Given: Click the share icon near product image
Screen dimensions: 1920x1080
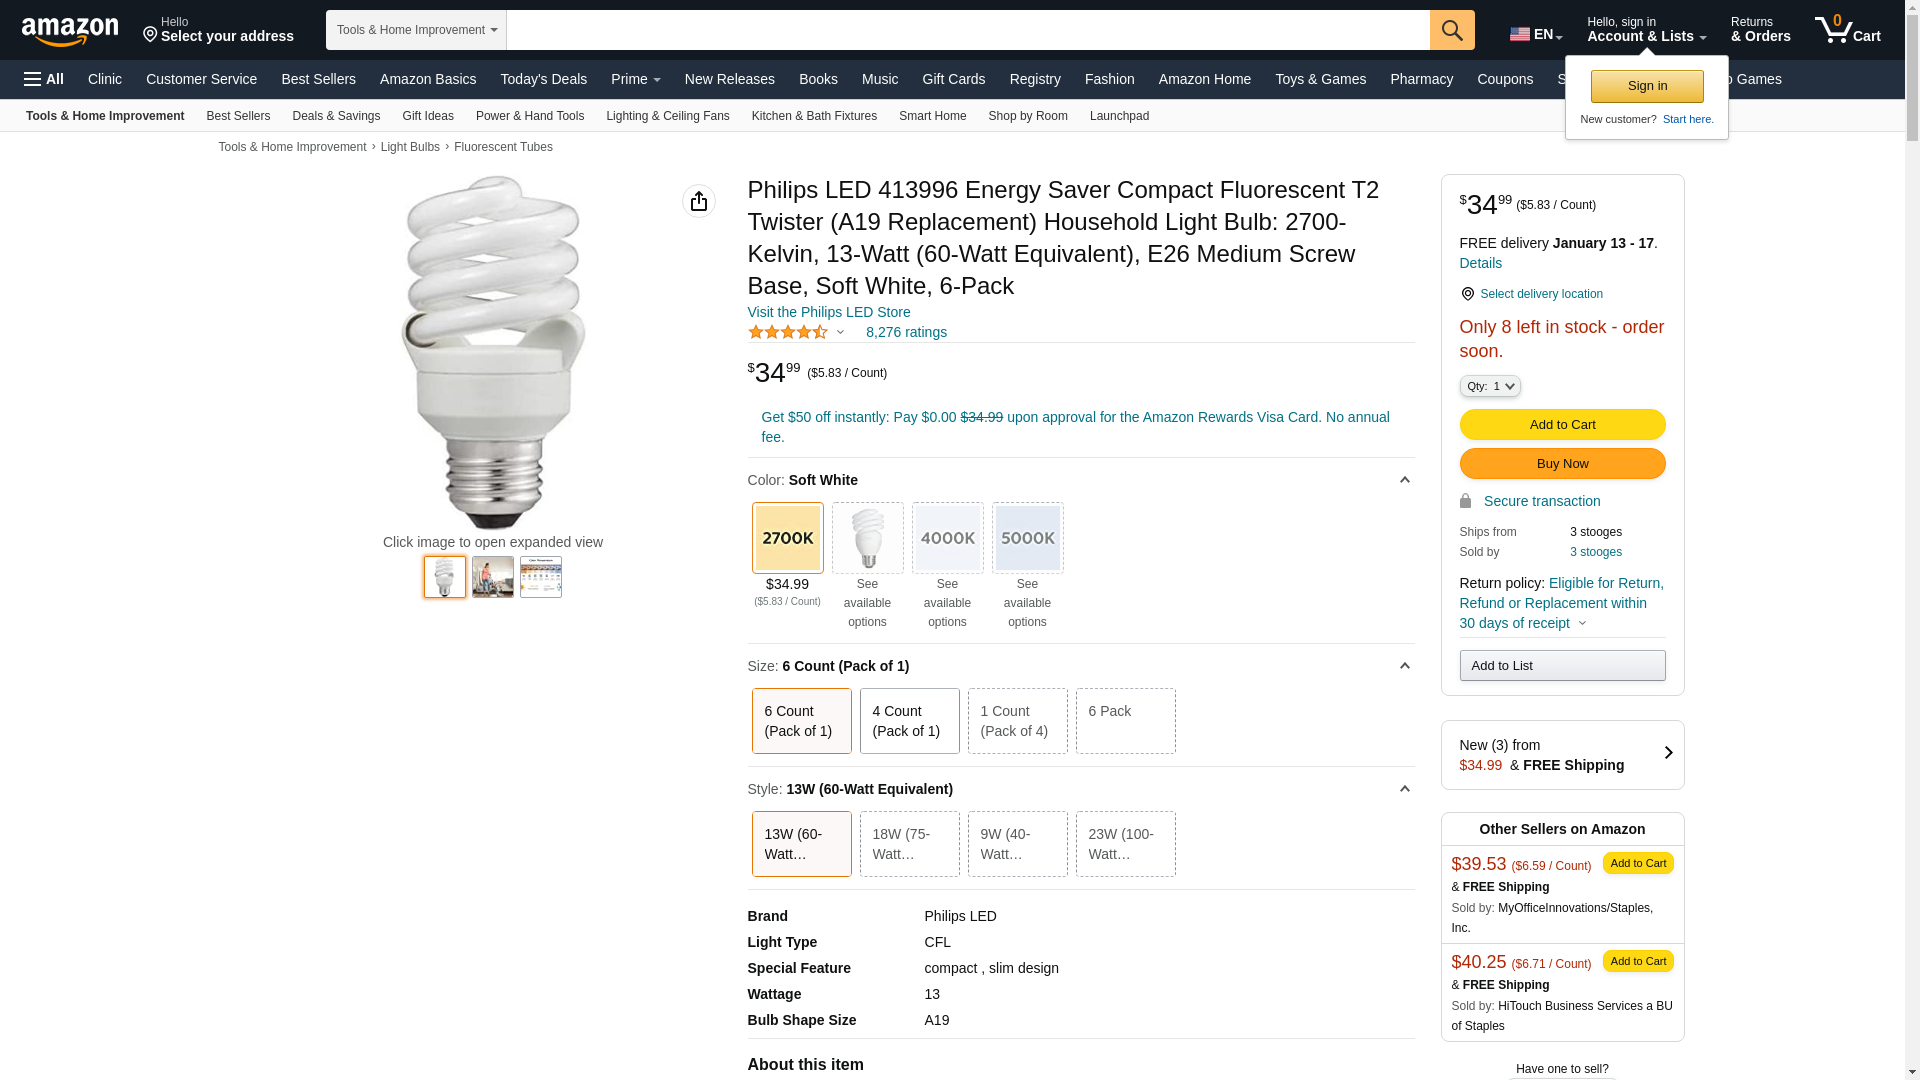Looking at the screenshot, I should pos(699,201).
